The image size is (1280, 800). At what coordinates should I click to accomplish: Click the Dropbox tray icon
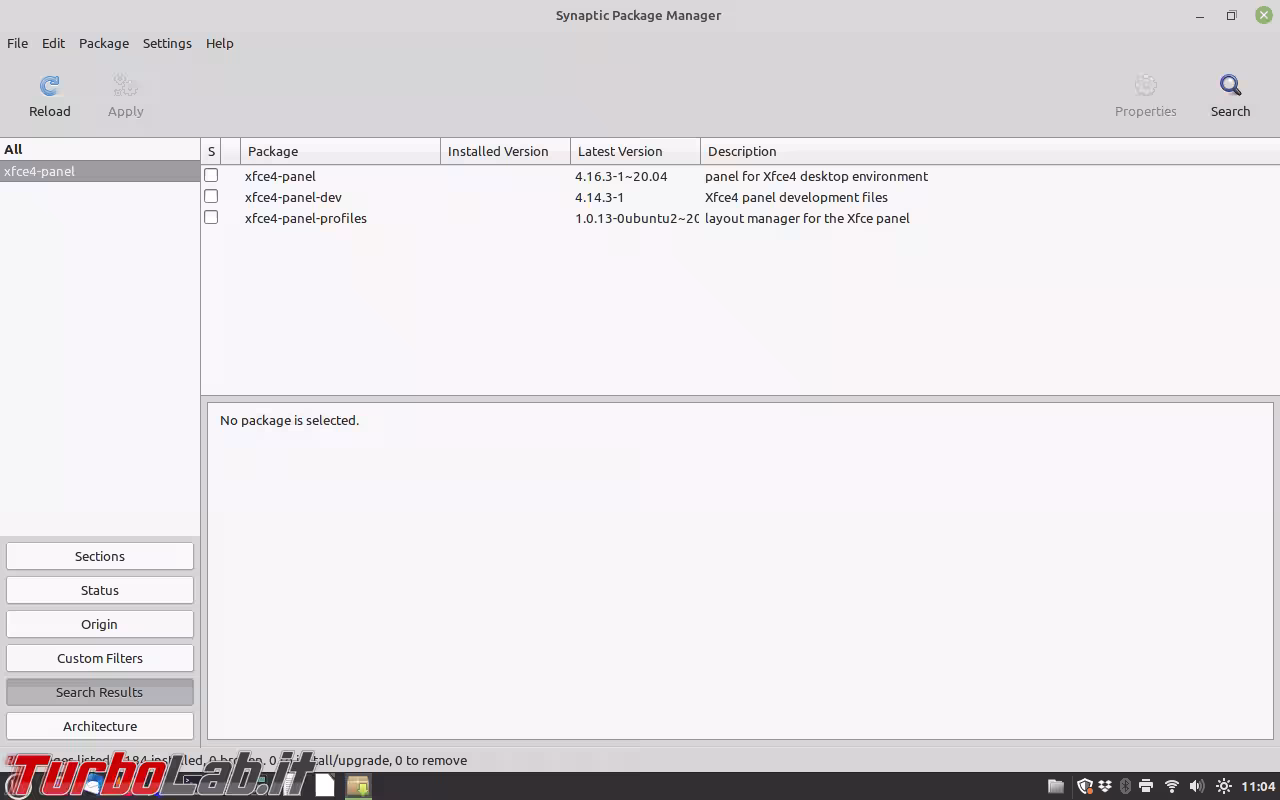[1104, 786]
